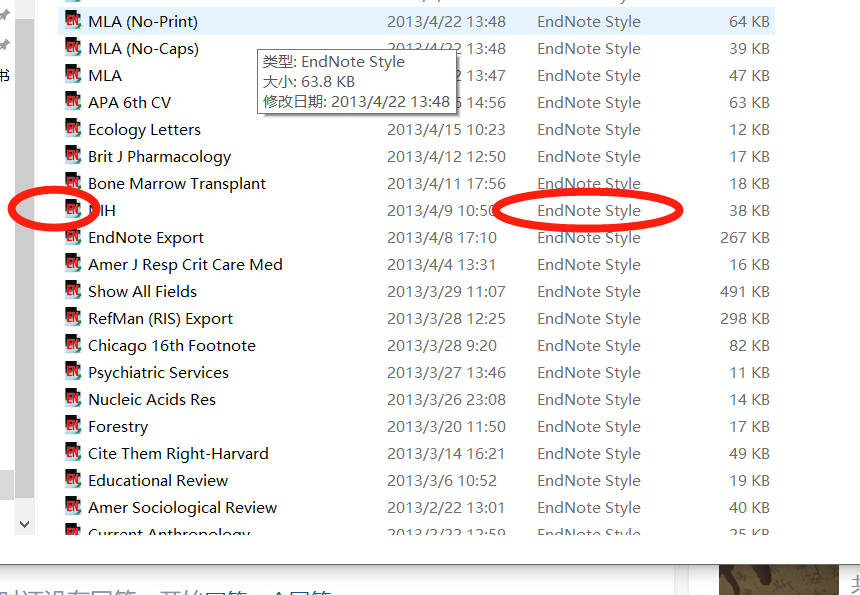
Task: Click the date 2013/3/27 13:46
Action: point(446,372)
